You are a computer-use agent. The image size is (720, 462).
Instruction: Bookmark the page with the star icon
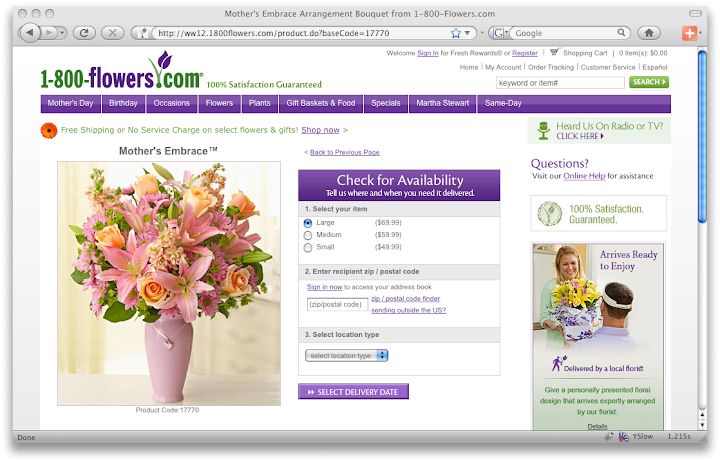[456, 33]
